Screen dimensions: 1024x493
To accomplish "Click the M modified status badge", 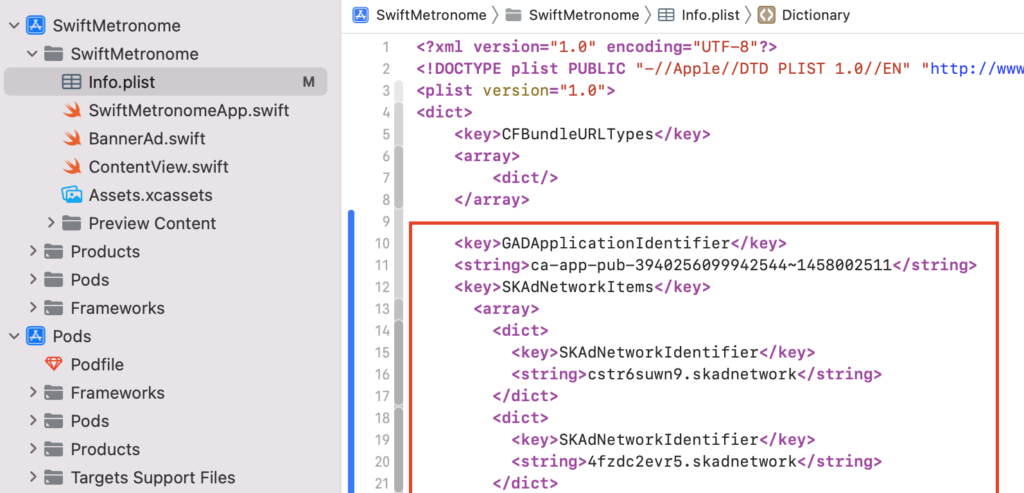I will pyautogui.click(x=308, y=82).
